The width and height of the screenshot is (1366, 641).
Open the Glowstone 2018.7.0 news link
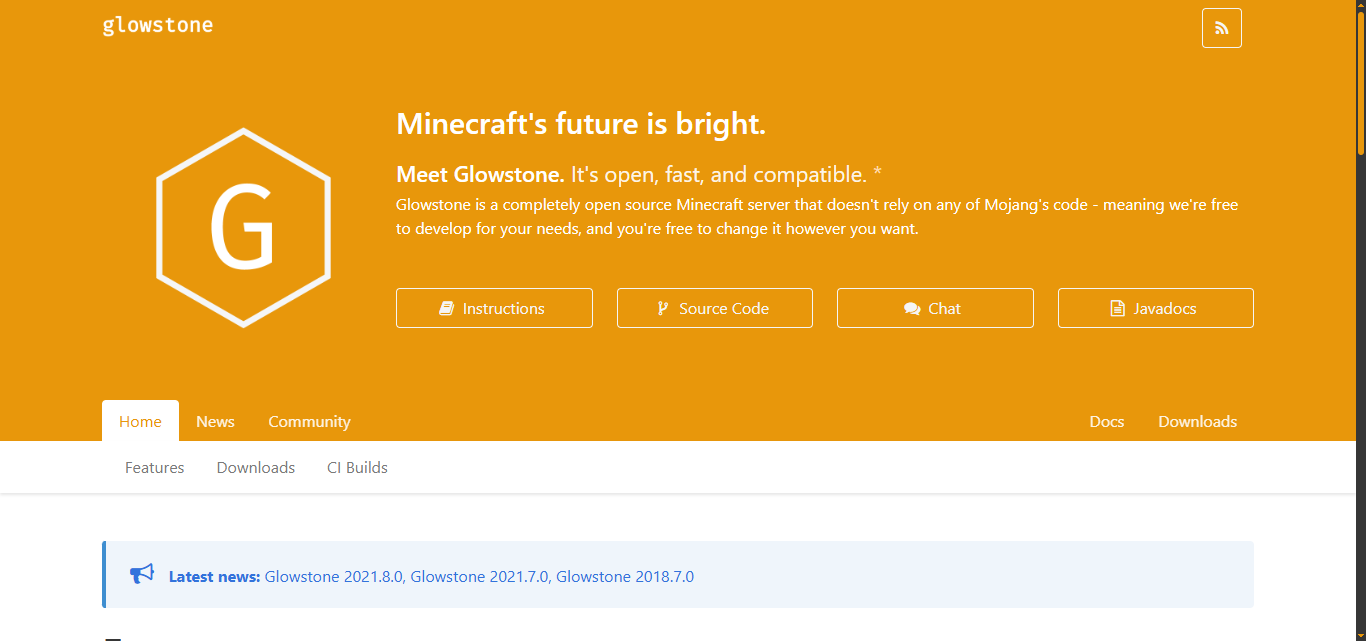pos(625,576)
